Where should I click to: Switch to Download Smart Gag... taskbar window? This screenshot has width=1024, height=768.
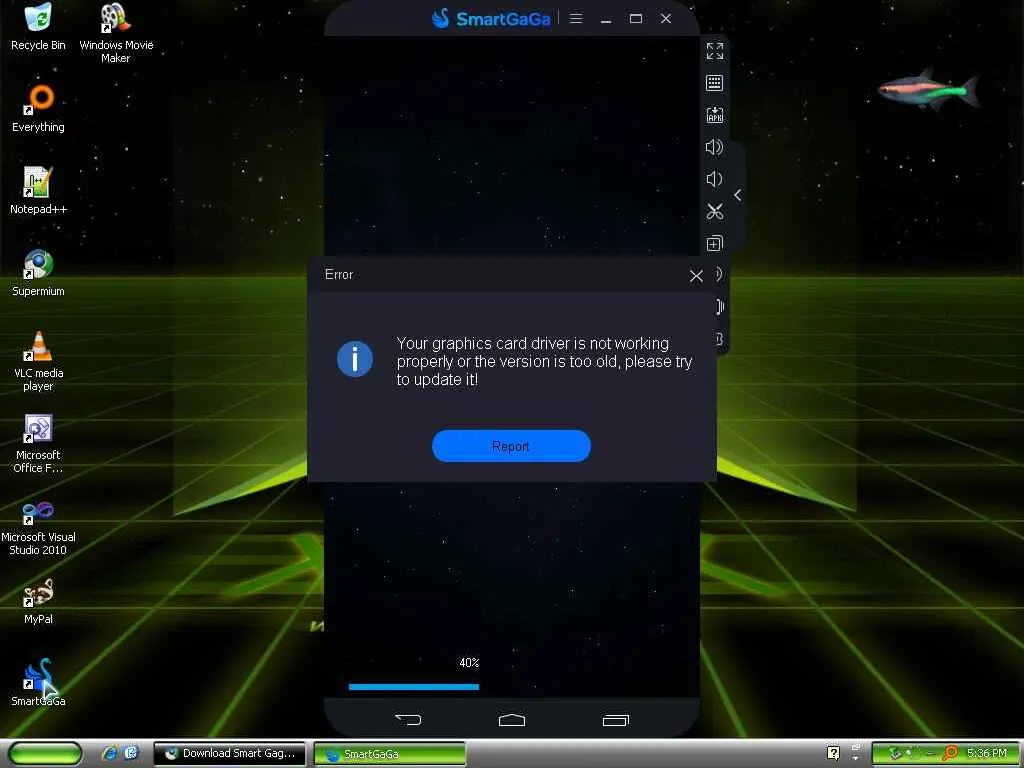[x=230, y=754]
